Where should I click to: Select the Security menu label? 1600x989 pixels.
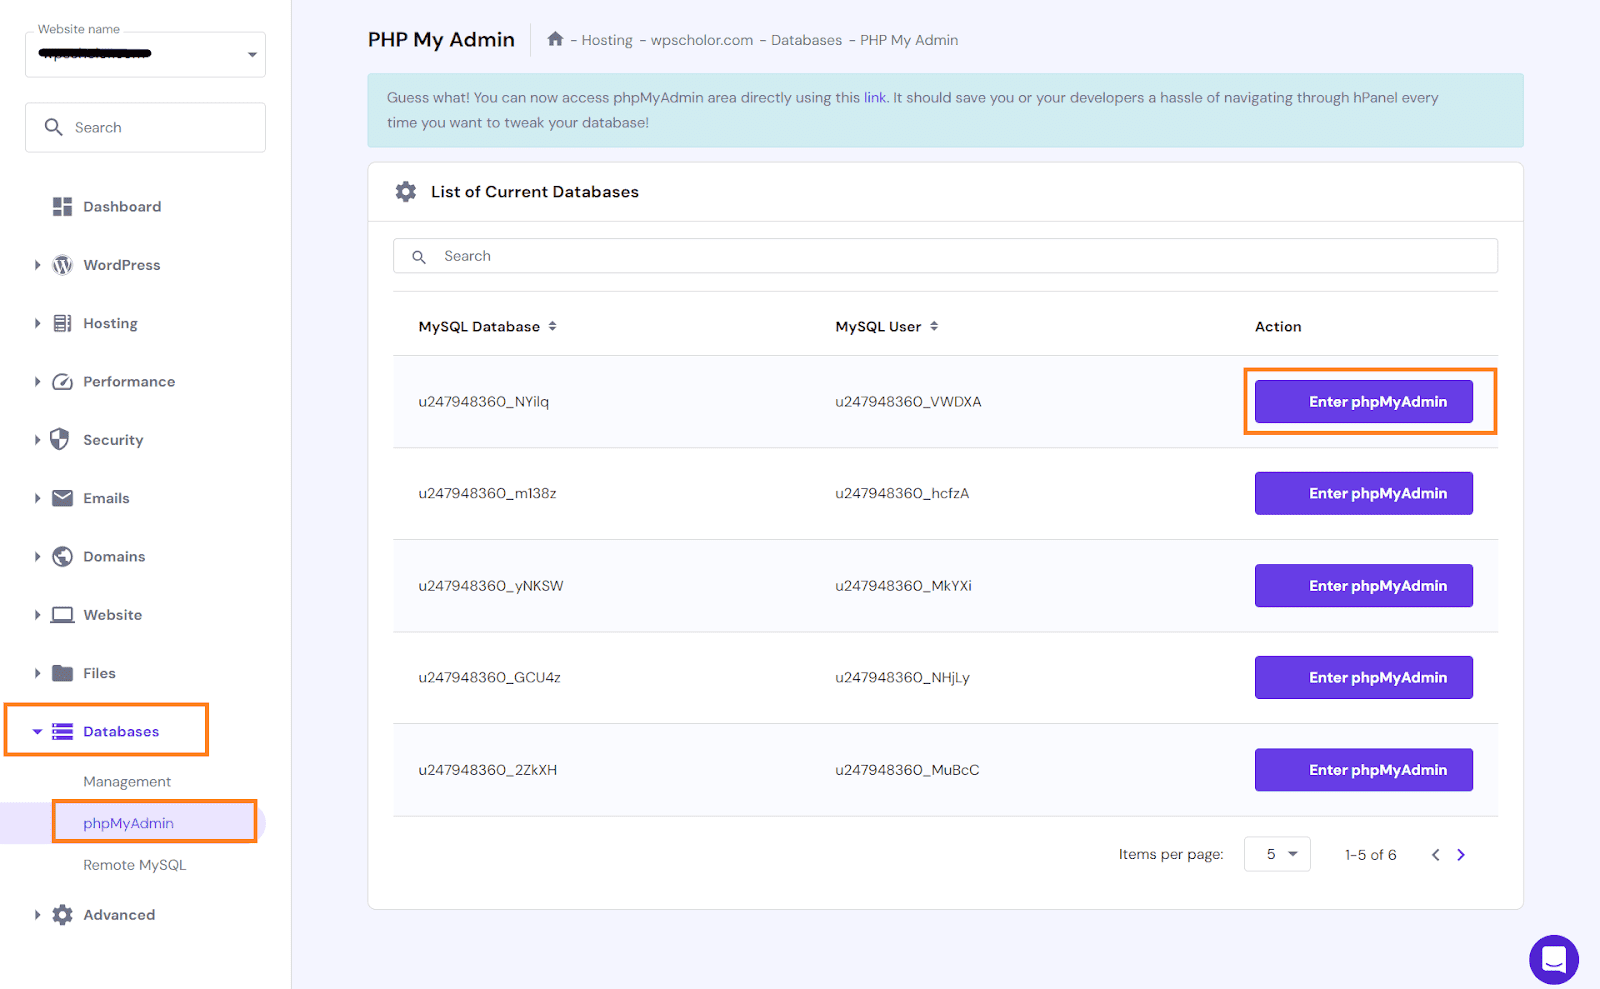113,440
